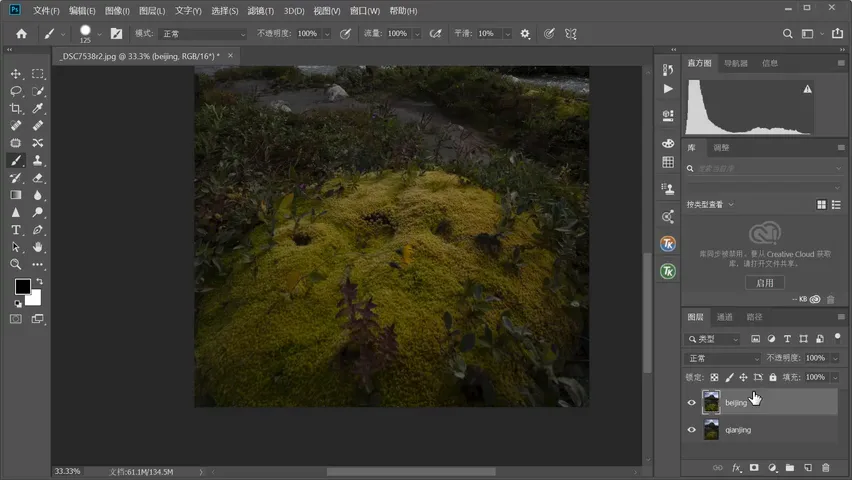Toggle pressure for opacity icon
Screen dimensions: 852x480
coord(345,34)
